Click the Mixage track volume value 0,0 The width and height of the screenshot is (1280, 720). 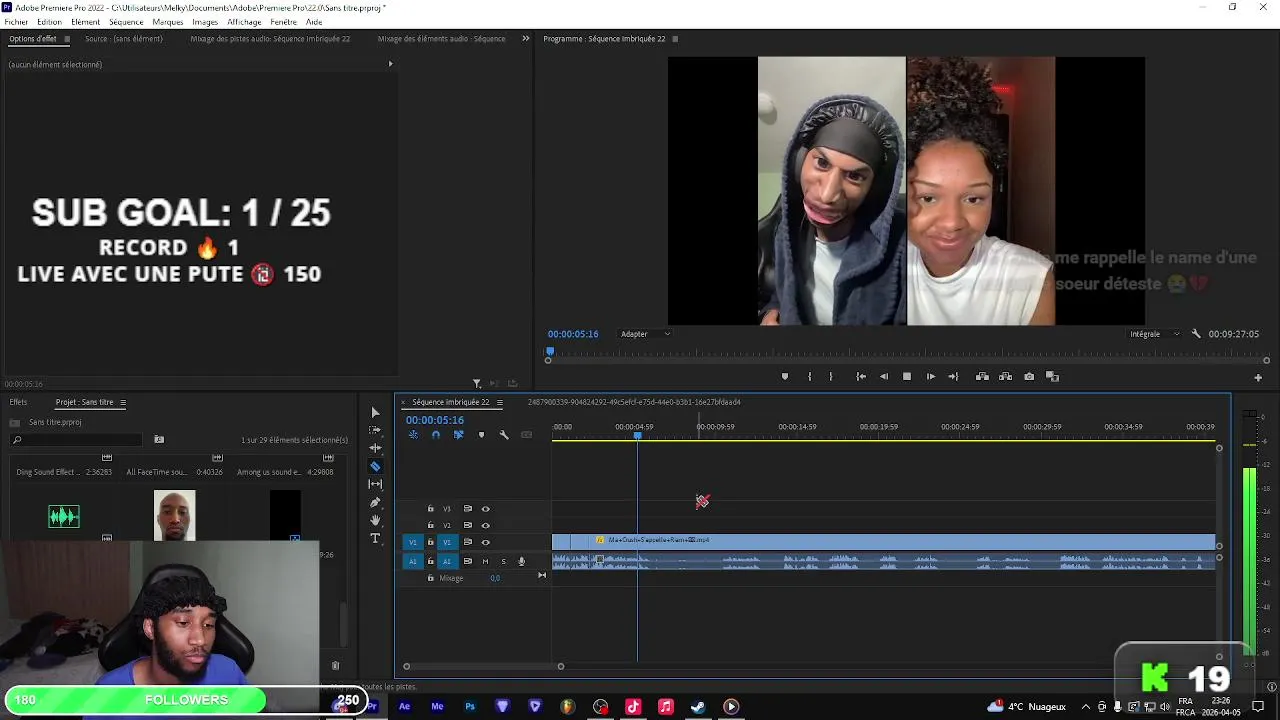point(495,578)
